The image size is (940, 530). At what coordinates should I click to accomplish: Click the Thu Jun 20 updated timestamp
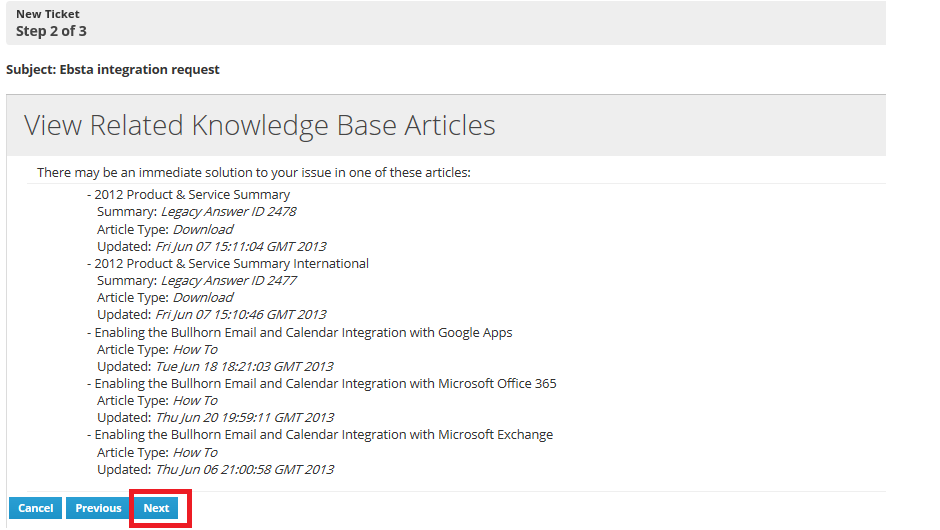244,418
